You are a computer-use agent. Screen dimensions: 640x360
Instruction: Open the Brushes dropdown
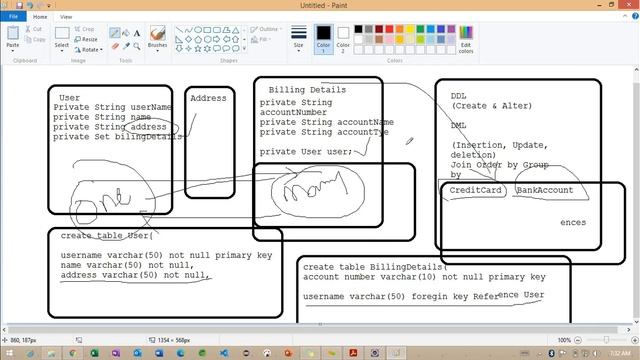pyautogui.click(x=158, y=51)
